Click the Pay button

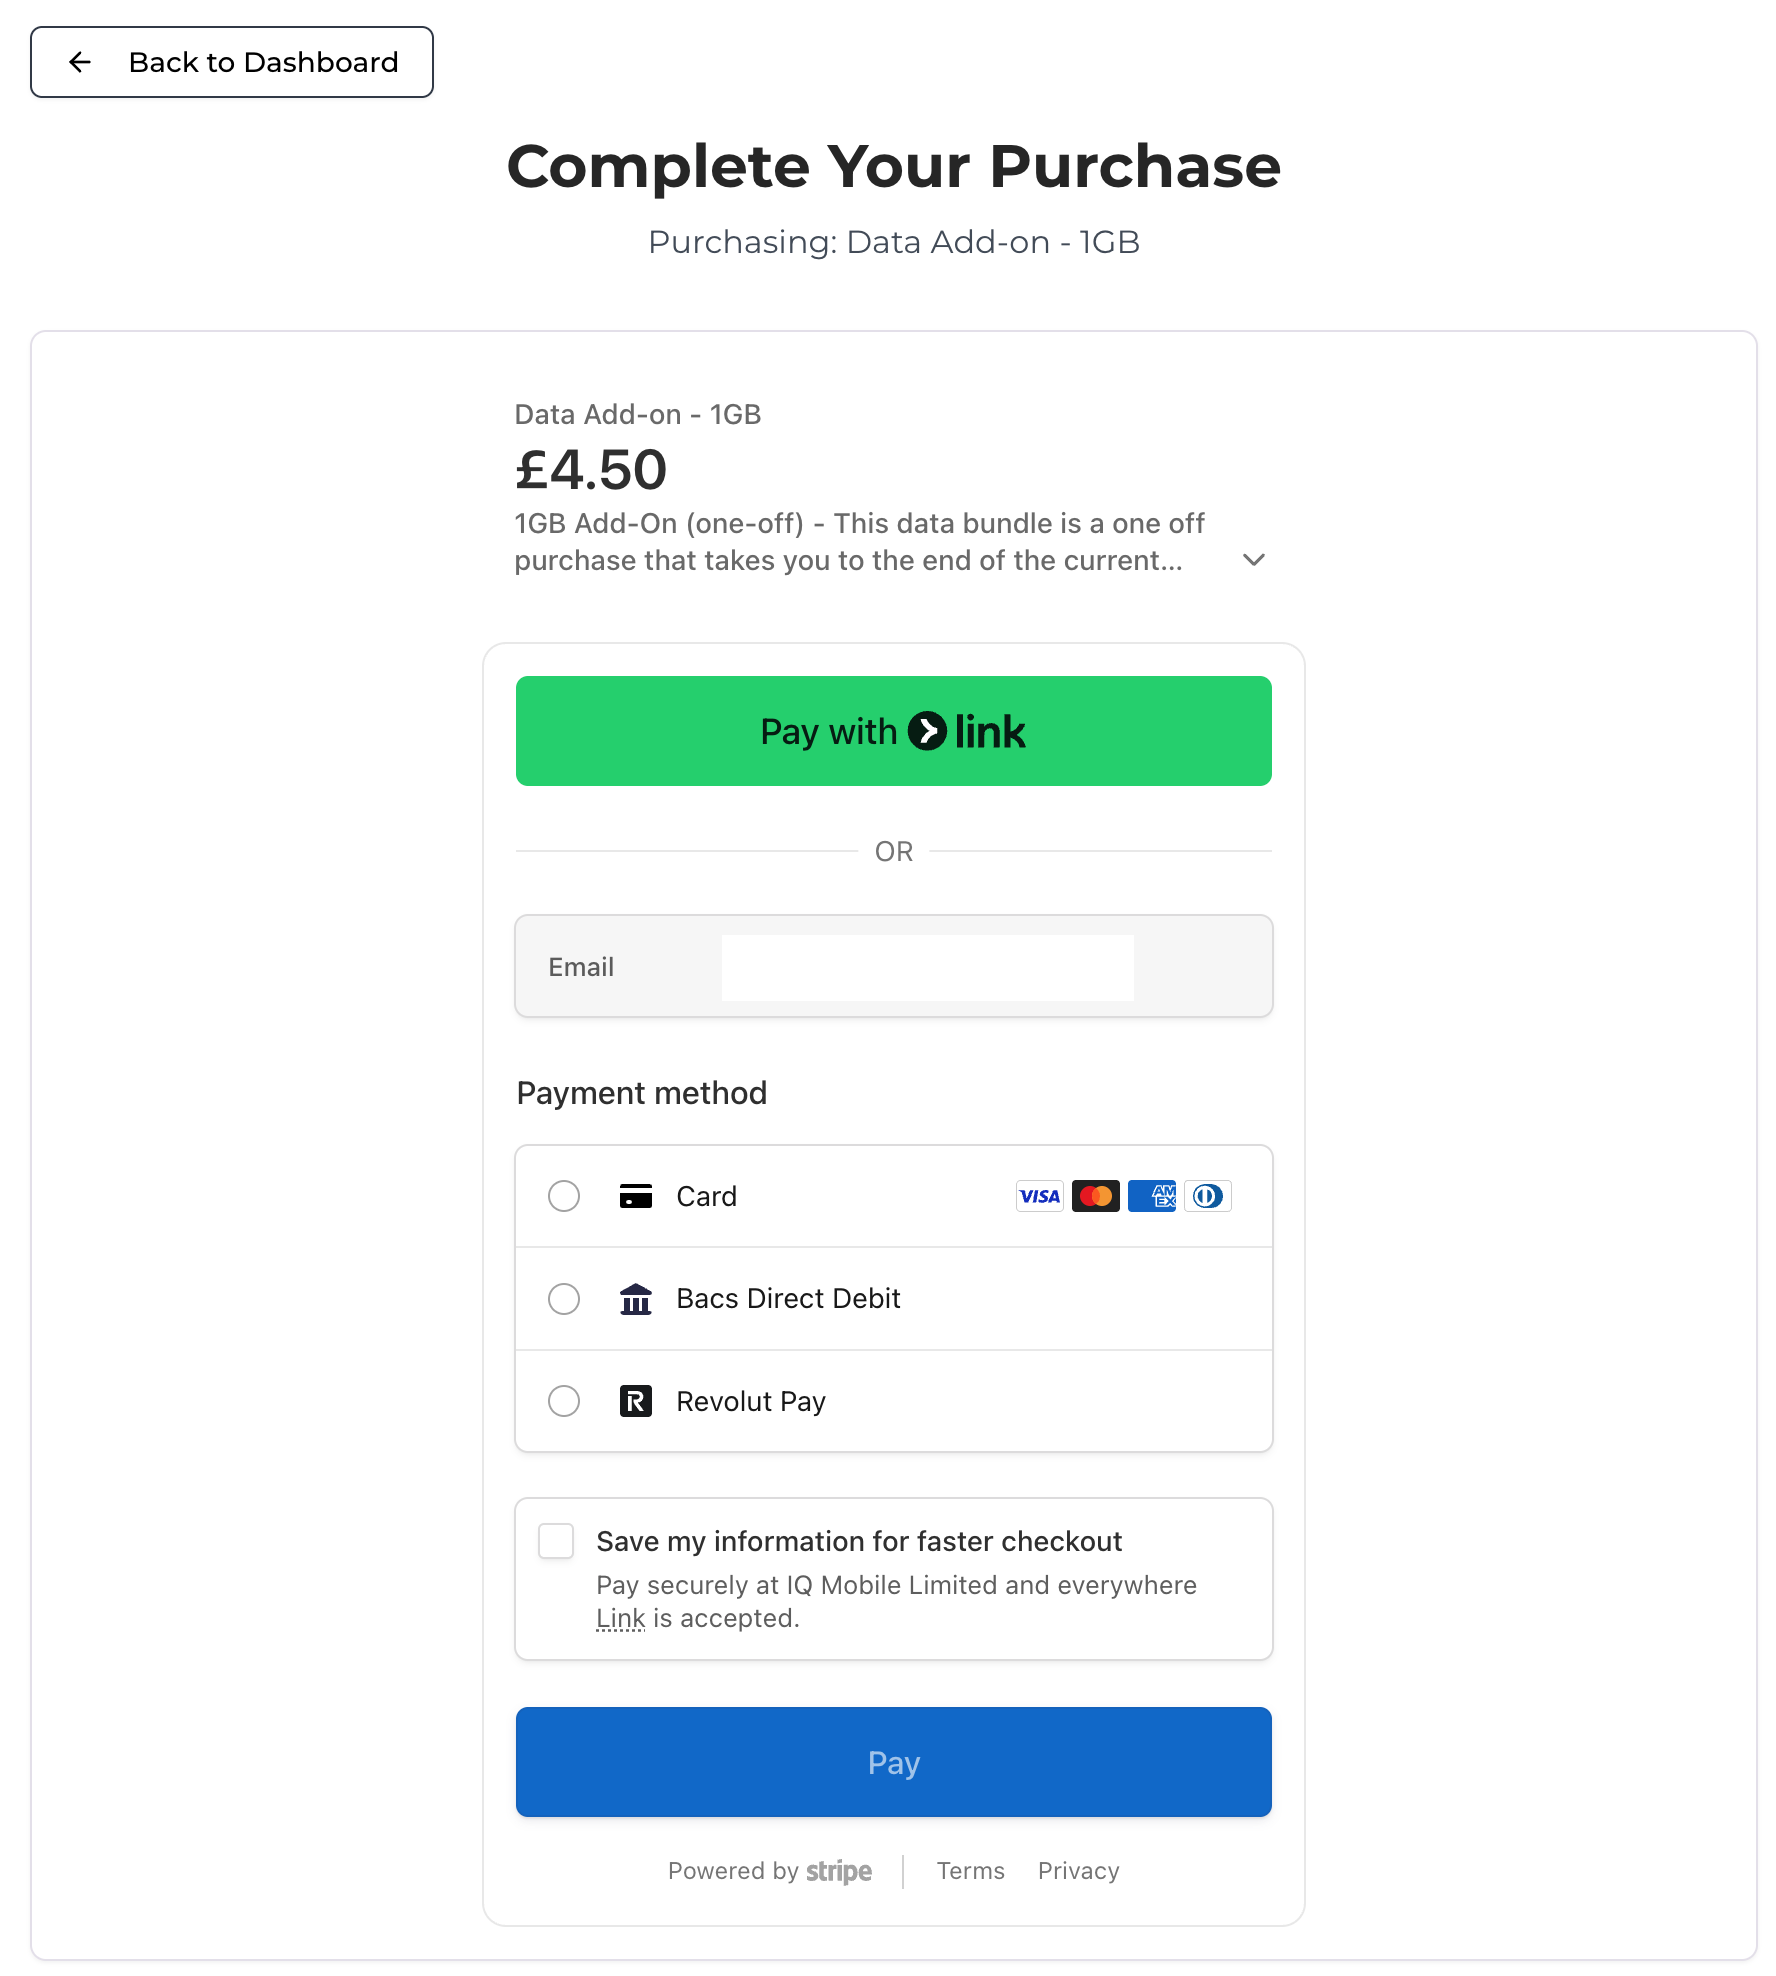[893, 1762]
